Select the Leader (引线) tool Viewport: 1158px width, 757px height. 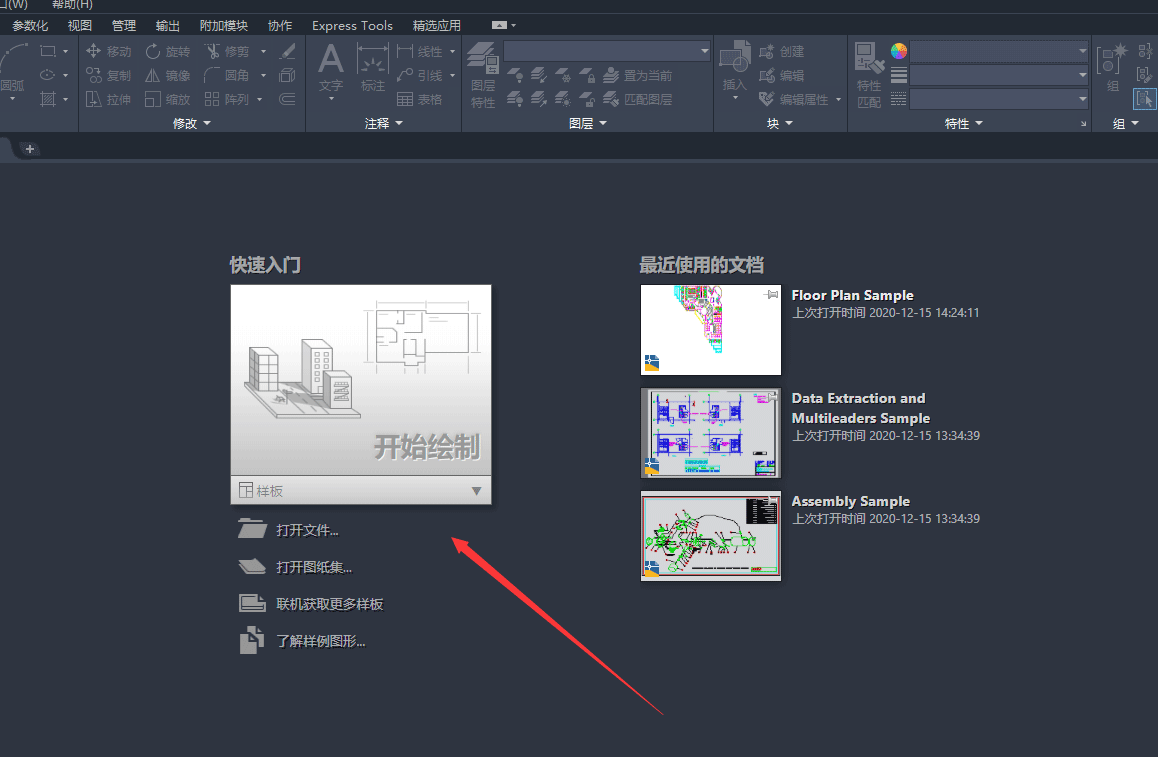pos(420,75)
